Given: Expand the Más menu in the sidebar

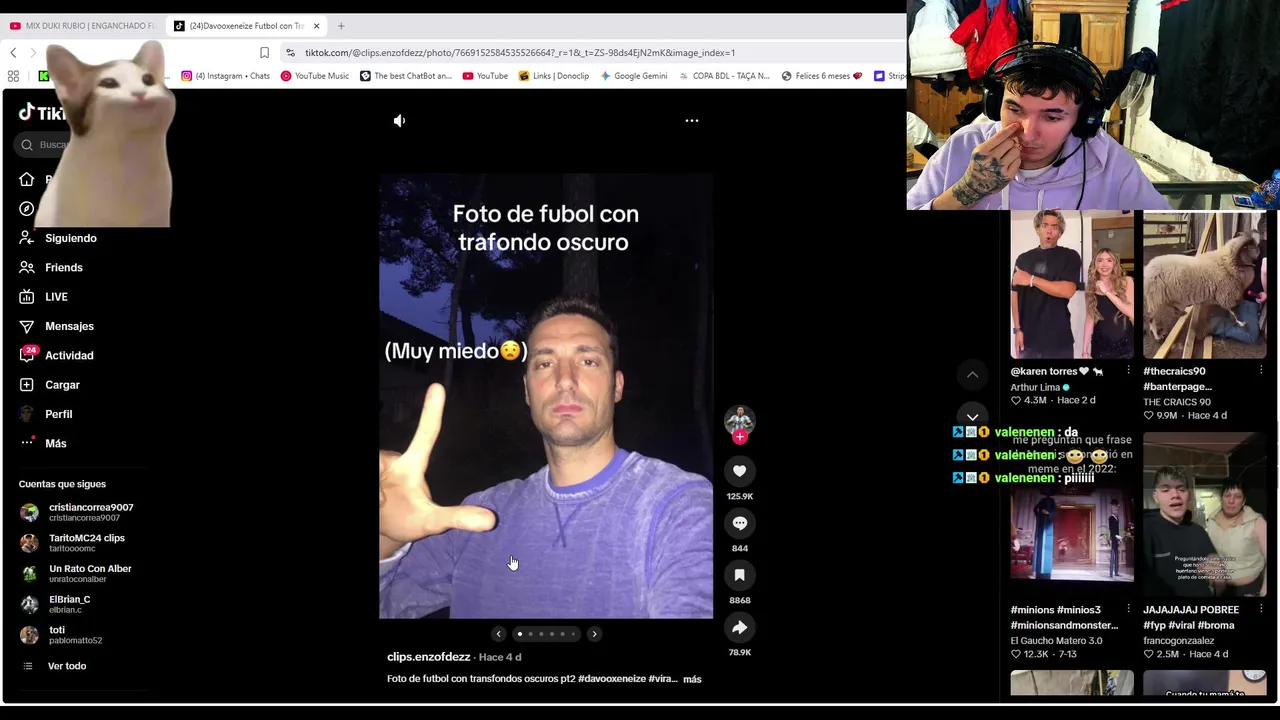Looking at the screenshot, I should [x=55, y=444].
